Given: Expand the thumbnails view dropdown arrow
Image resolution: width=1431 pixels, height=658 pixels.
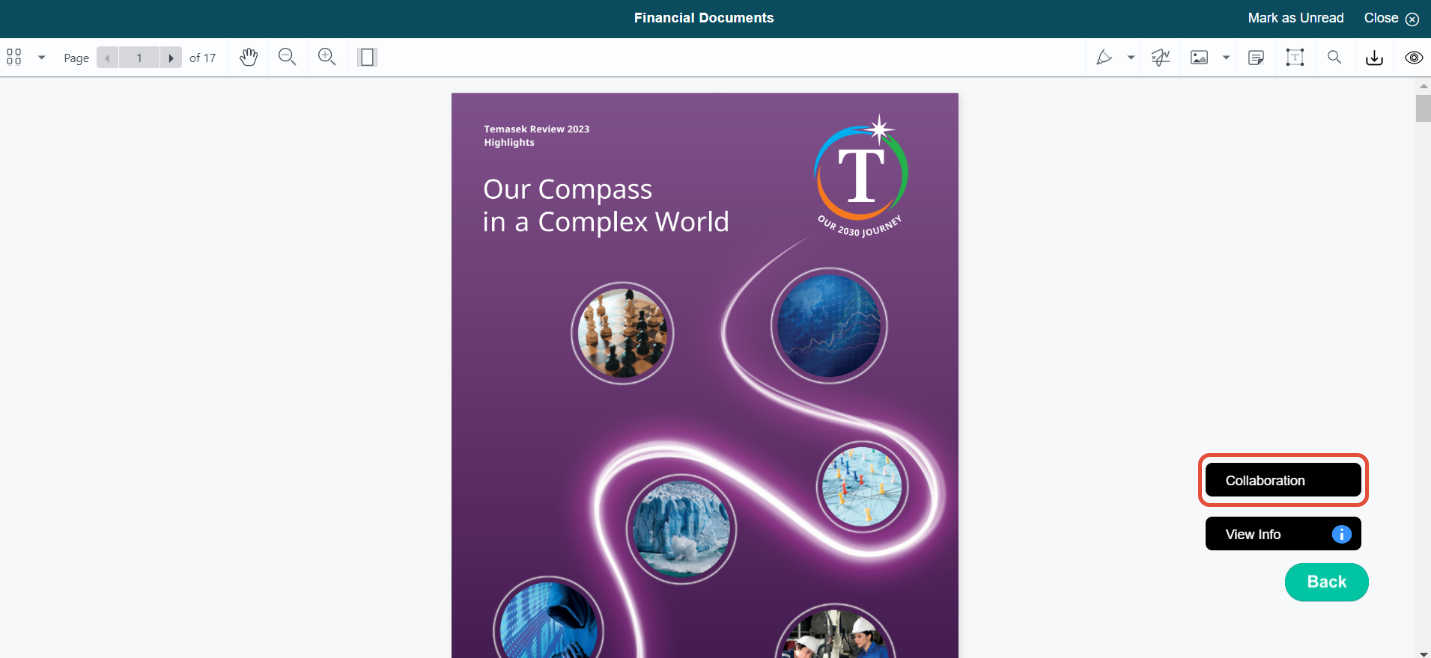Looking at the screenshot, I should coord(42,57).
